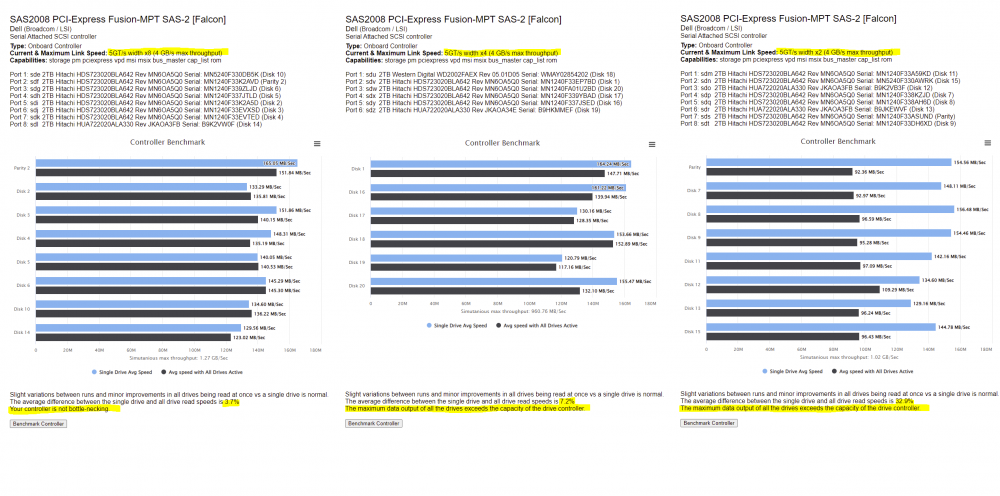Screen dimensions: 1000x496
Task: Click 'Controller Benchmark' title in x4 chart
Action: point(503,143)
